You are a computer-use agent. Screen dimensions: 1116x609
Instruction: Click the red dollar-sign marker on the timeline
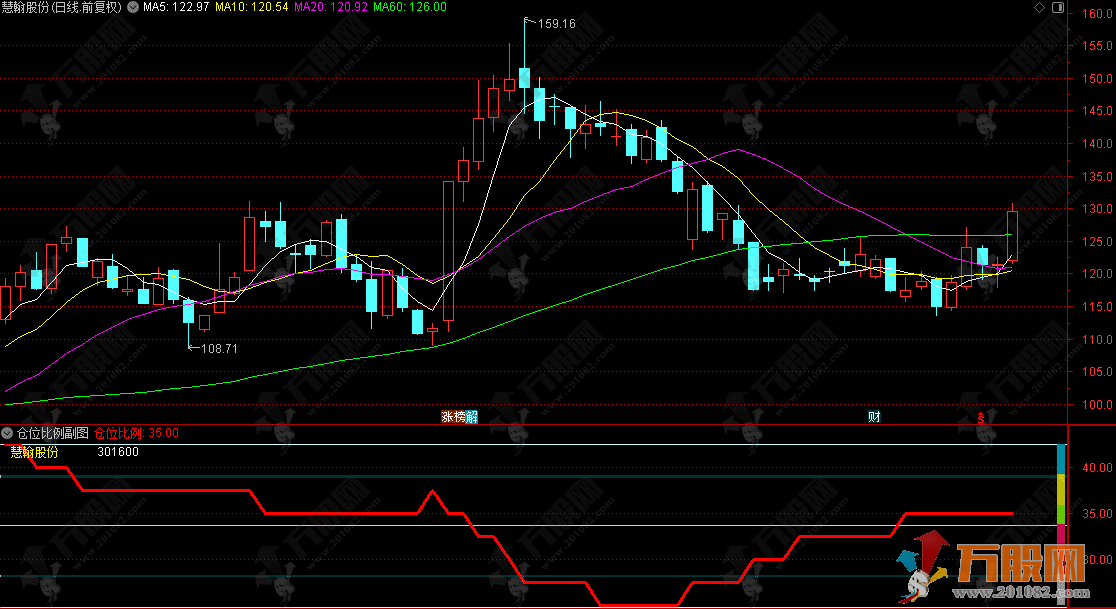point(982,417)
